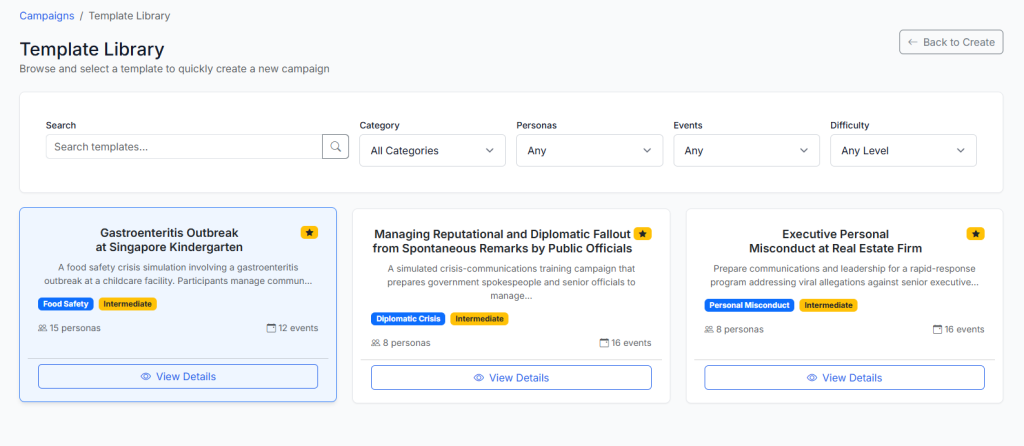Click star badge on Gastroenteritis Outbreak card
1024x446 pixels.
pos(309,233)
